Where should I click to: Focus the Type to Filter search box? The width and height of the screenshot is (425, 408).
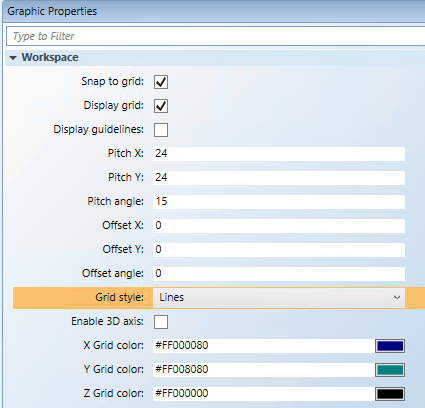pos(216,36)
